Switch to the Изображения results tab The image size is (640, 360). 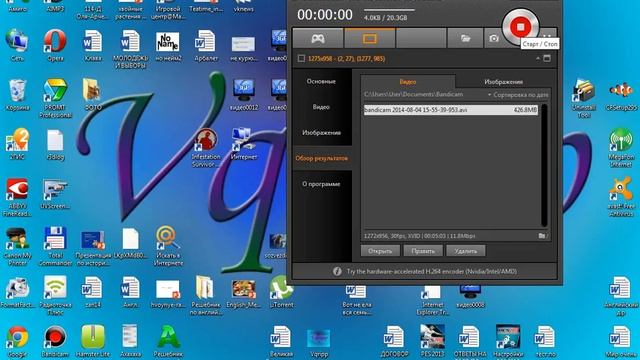(503, 82)
